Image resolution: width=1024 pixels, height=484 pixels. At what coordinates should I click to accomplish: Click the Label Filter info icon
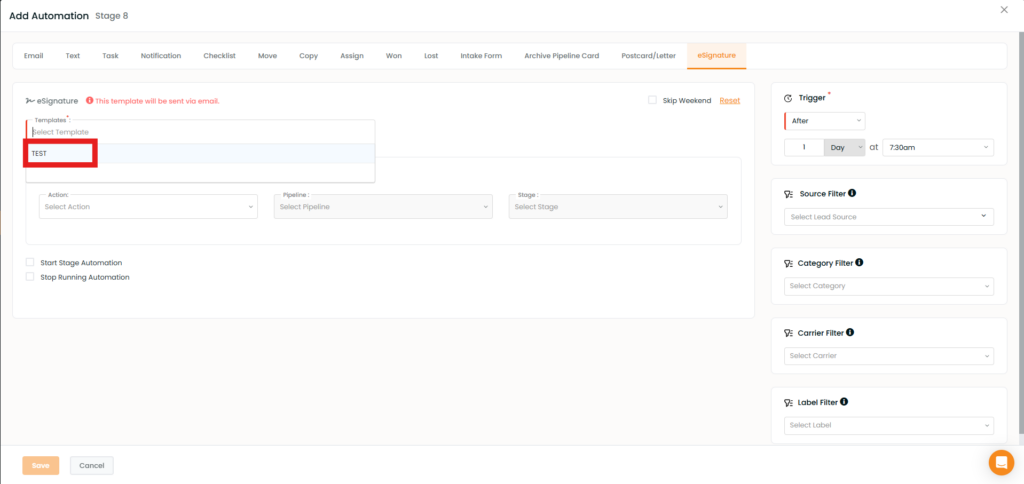[844, 402]
